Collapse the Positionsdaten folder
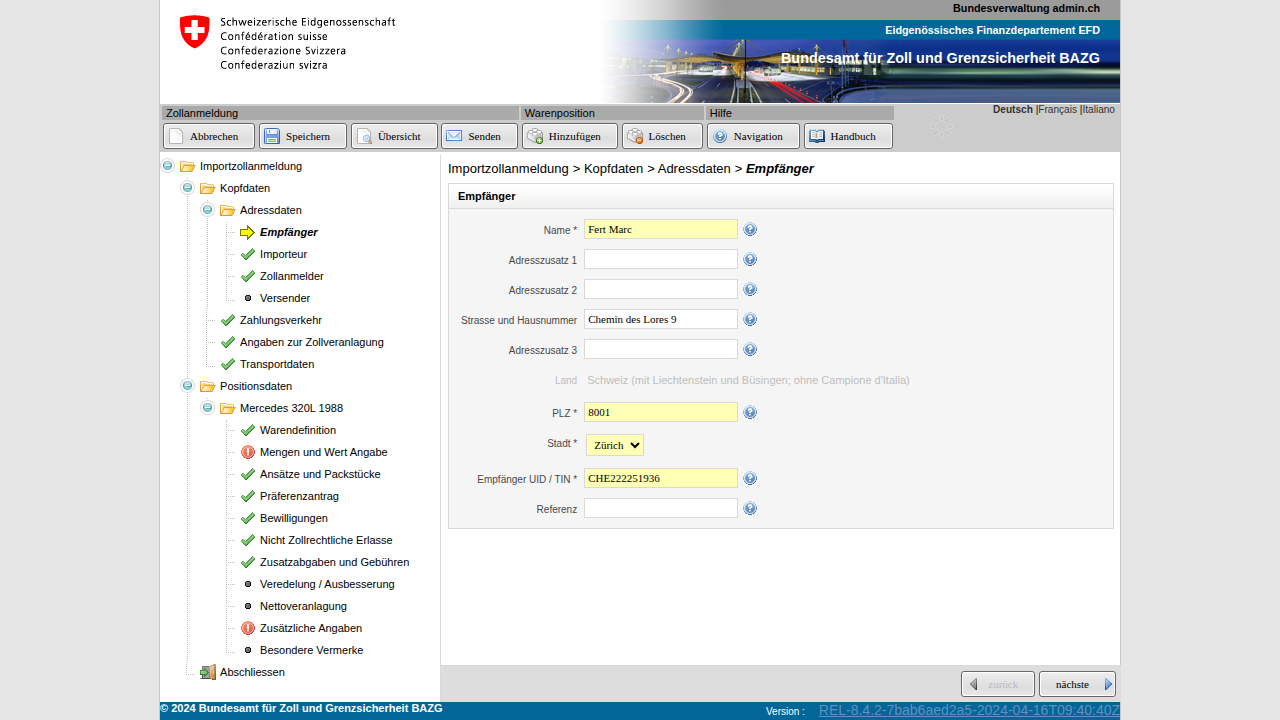1280x720 pixels. 188,386
